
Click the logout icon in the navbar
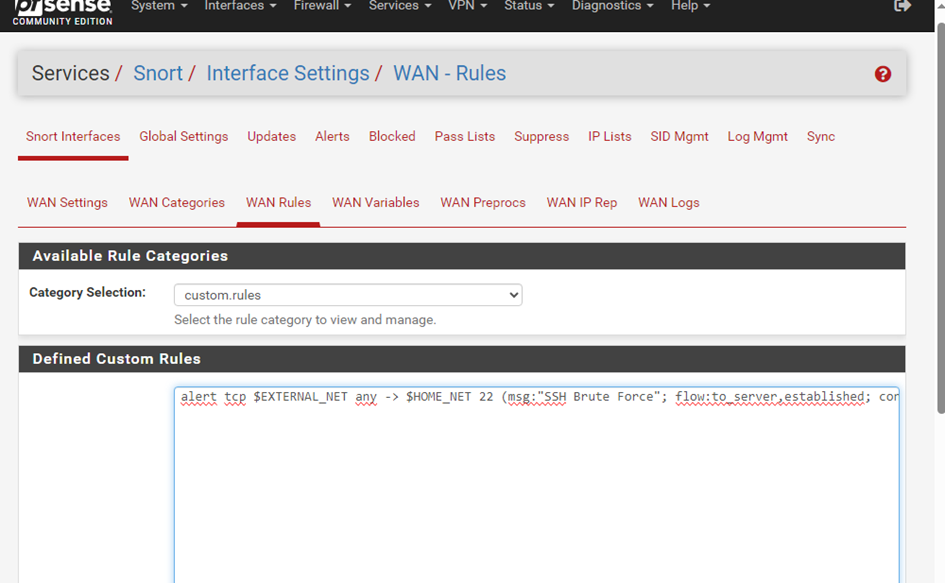[x=902, y=6]
